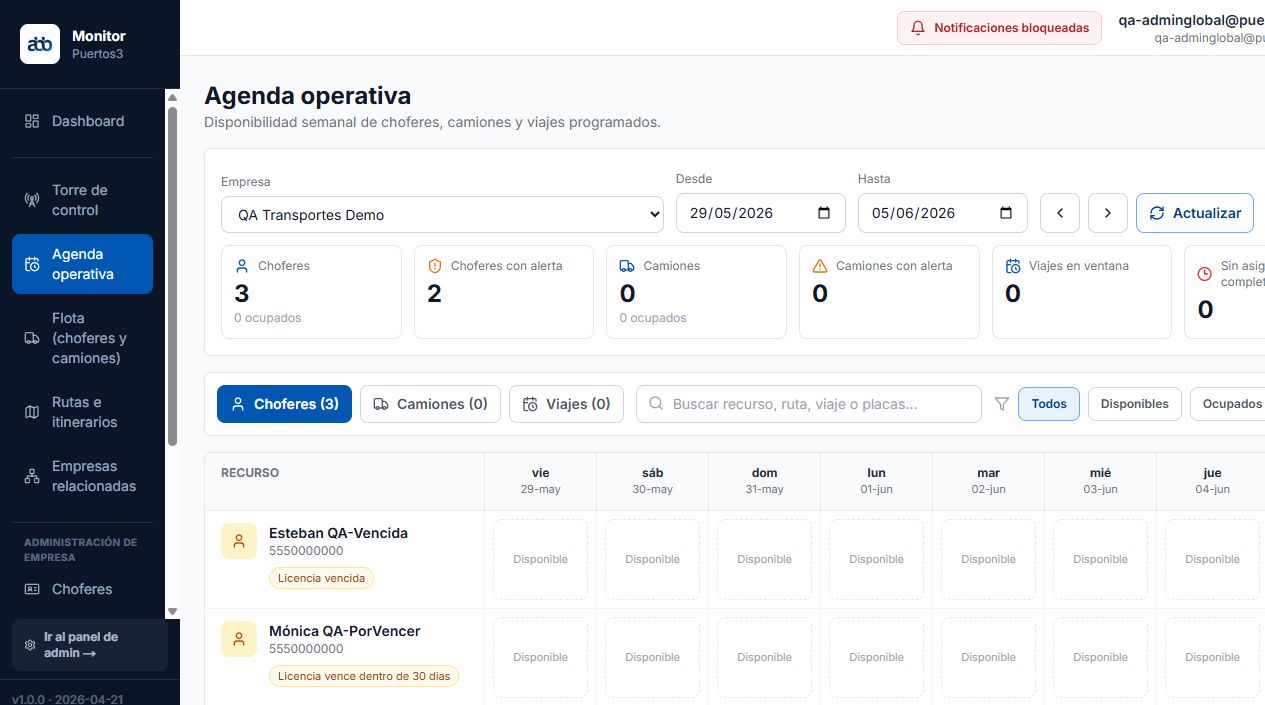Screen dimensions: 1265x705
Task: Click the Notificaciones bloqueadas badge
Action: (999, 28)
